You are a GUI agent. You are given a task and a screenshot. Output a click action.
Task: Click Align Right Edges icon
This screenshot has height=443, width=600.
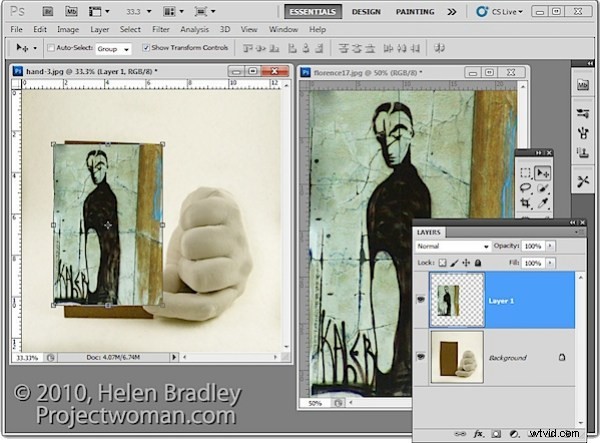click(x=318, y=48)
